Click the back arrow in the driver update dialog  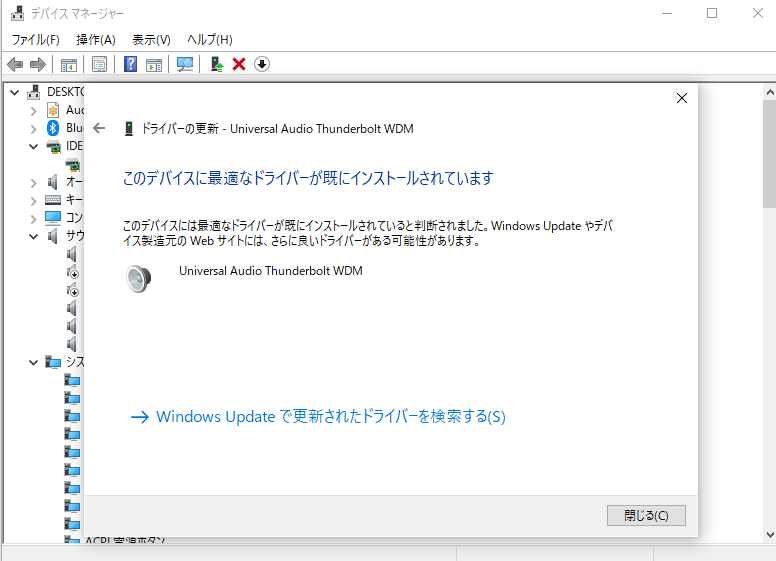coord(99,129)
